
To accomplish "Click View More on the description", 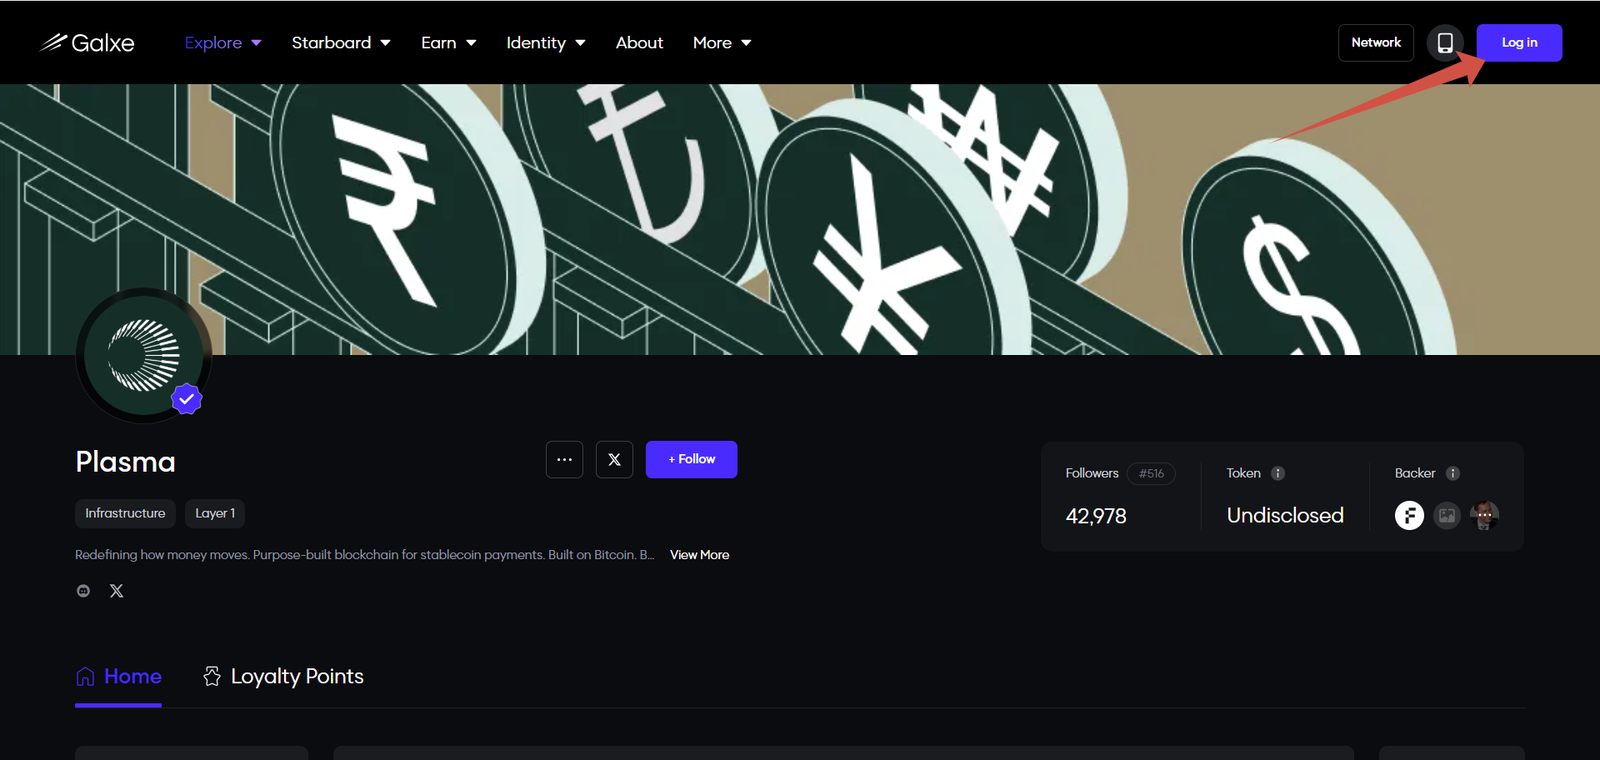I will coord(699,555).
